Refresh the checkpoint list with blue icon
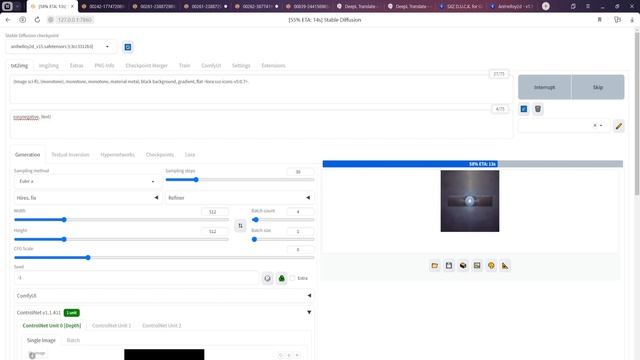The height and width of the screenshot is (360, 640). (x=128, y=47)
